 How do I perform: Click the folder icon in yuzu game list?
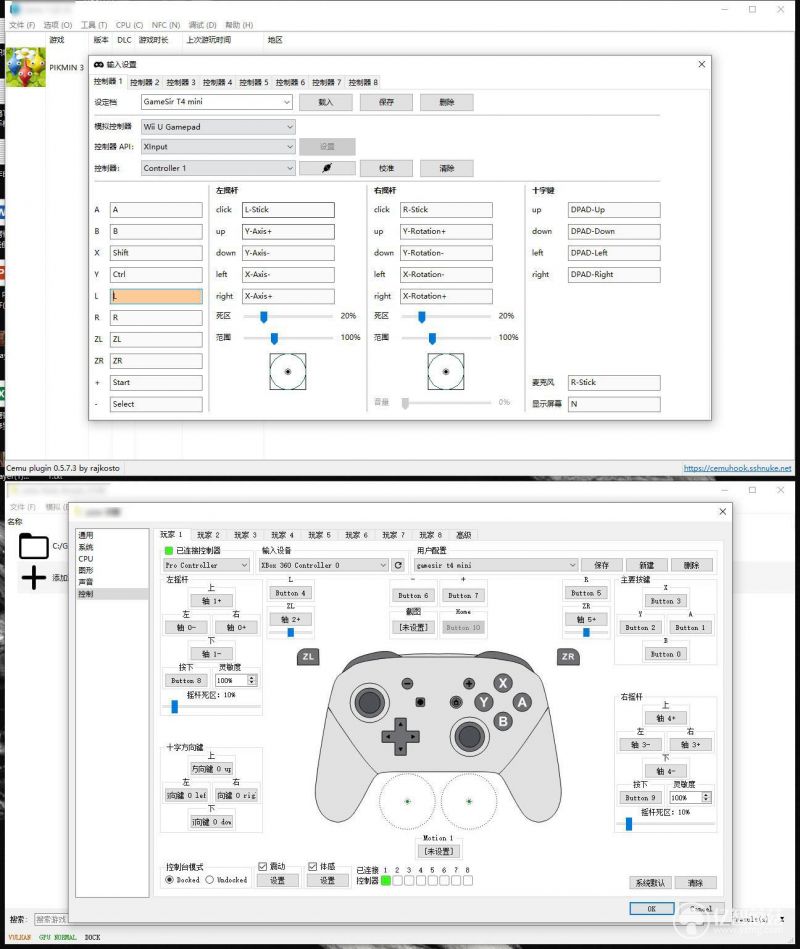click(34, 545)
